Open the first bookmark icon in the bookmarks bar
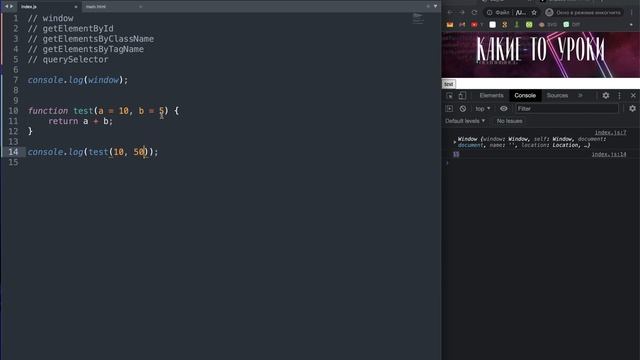Image resolution: width=640 pixels, height=360 pixels. [x=450, y=24]
